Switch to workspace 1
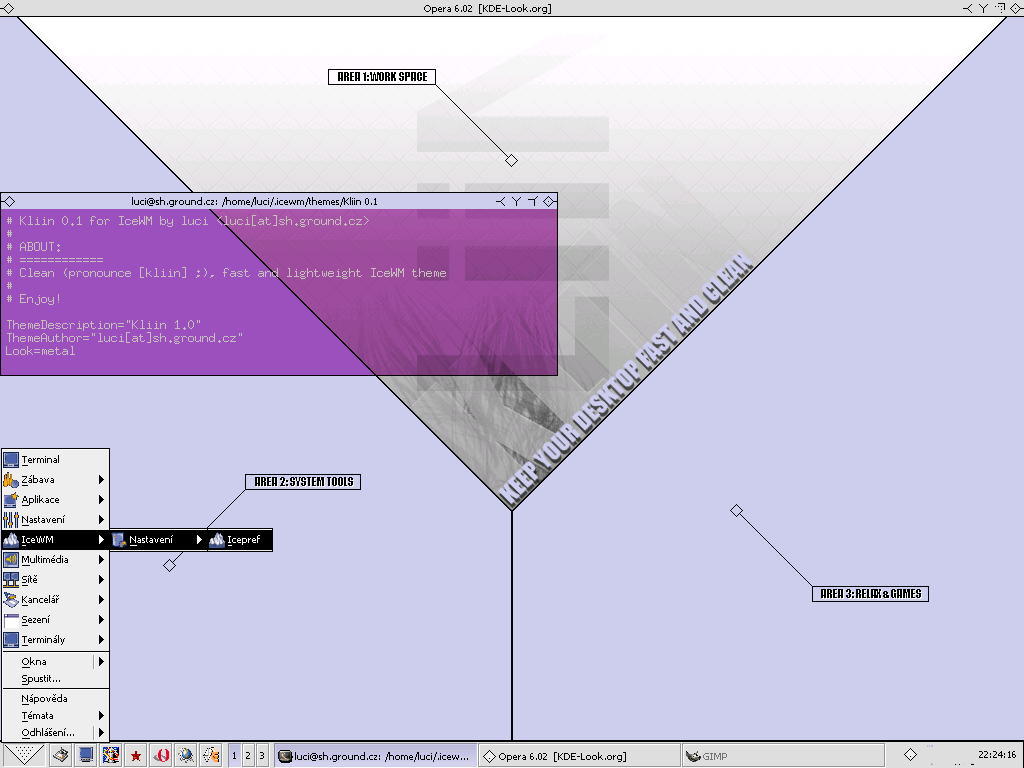 (x=234, y=756)
